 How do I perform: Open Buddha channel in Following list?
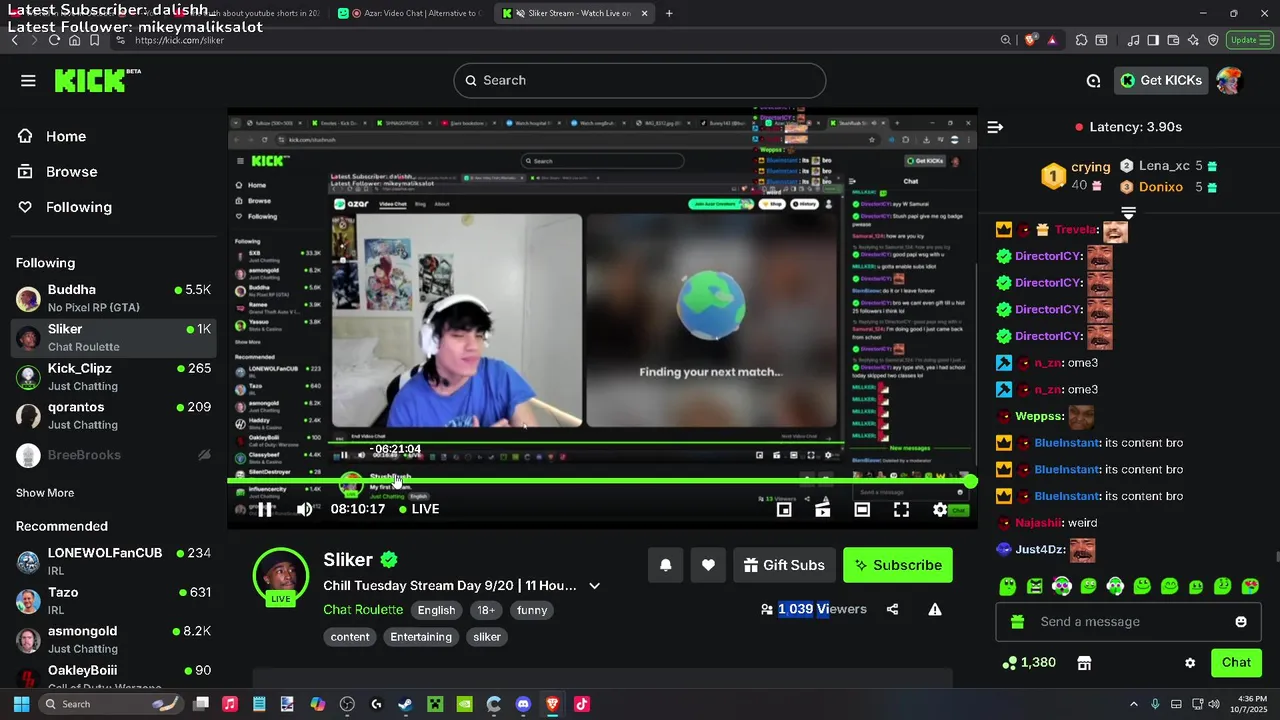114,298
